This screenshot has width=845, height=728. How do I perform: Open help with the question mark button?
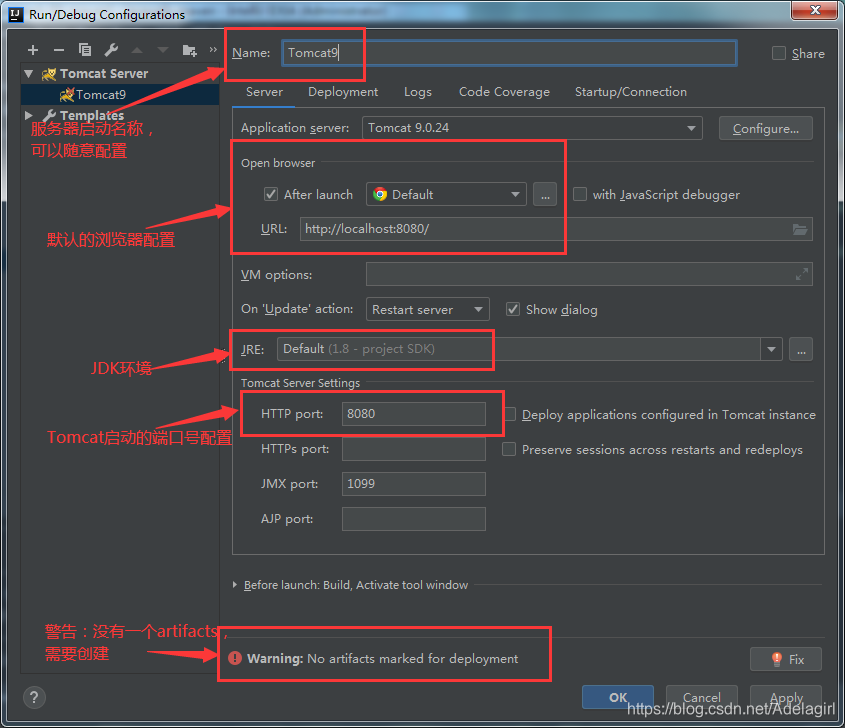pyautogui.click(x=34, y=697)
